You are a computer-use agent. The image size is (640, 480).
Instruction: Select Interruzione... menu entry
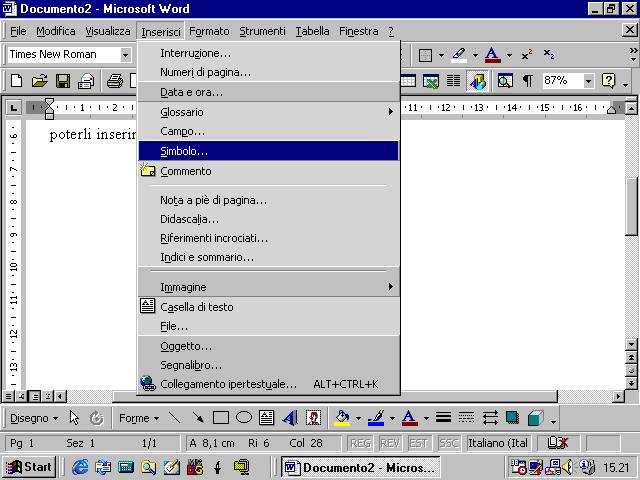pos(268,53)
